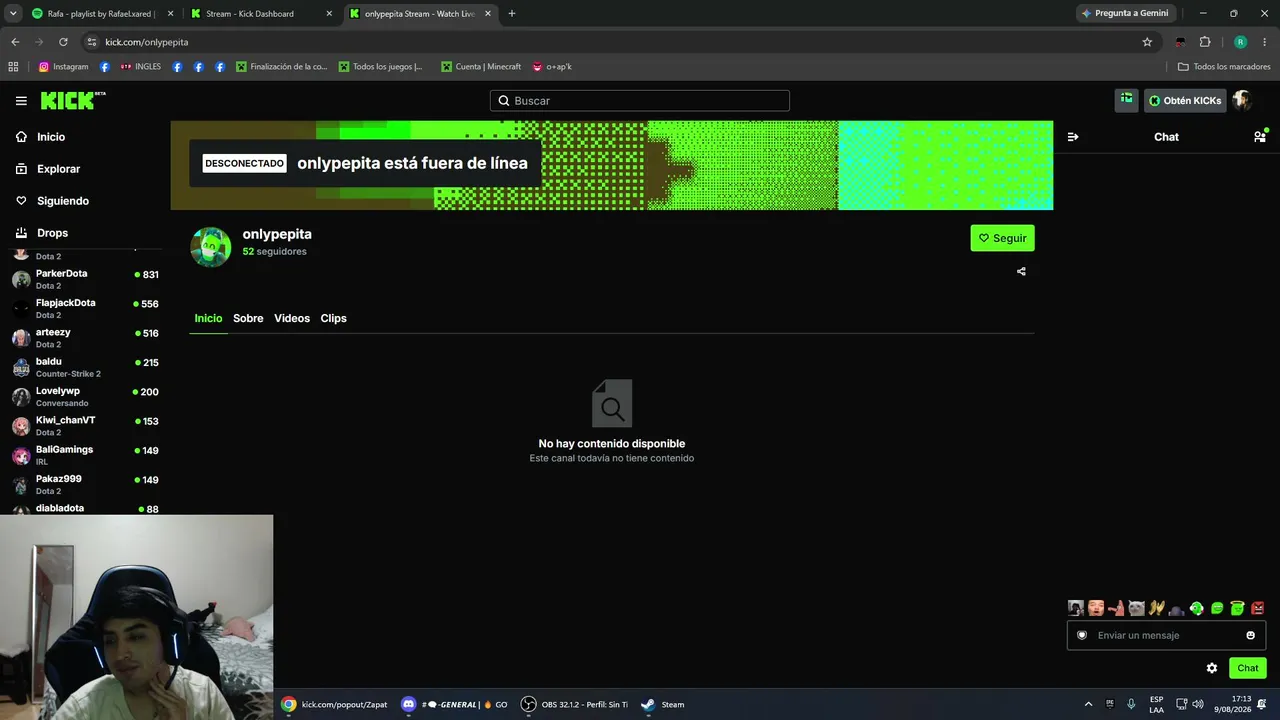Open the green treasure chest icon in the header
Screen dimensions: 1280x720
pos(1127,100)
